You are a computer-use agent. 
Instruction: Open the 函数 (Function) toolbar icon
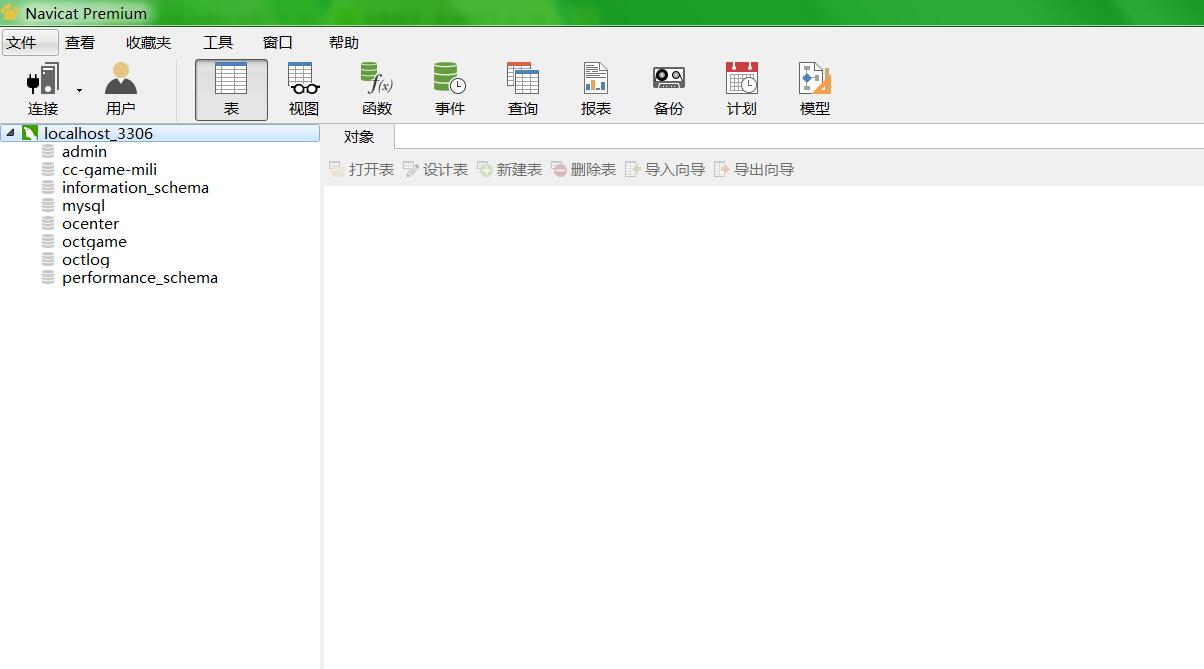[377, 80]
